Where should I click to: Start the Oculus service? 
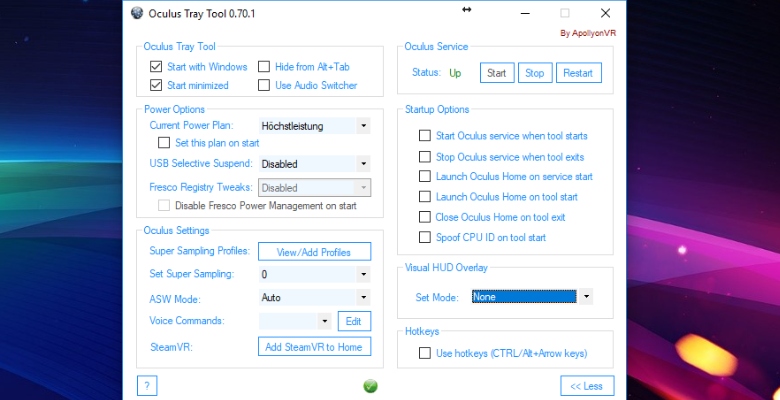pyautogui.click(x=497, y=73)
